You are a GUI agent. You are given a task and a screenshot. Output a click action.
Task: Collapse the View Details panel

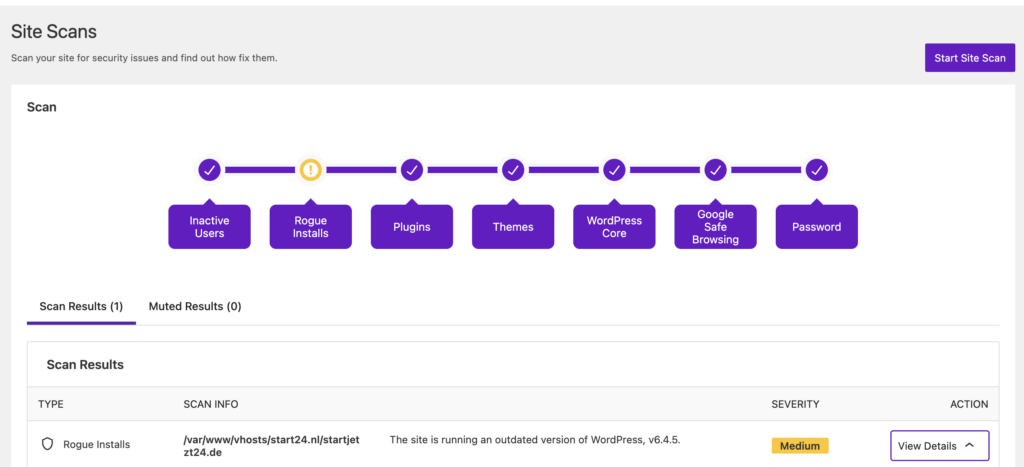939,446
